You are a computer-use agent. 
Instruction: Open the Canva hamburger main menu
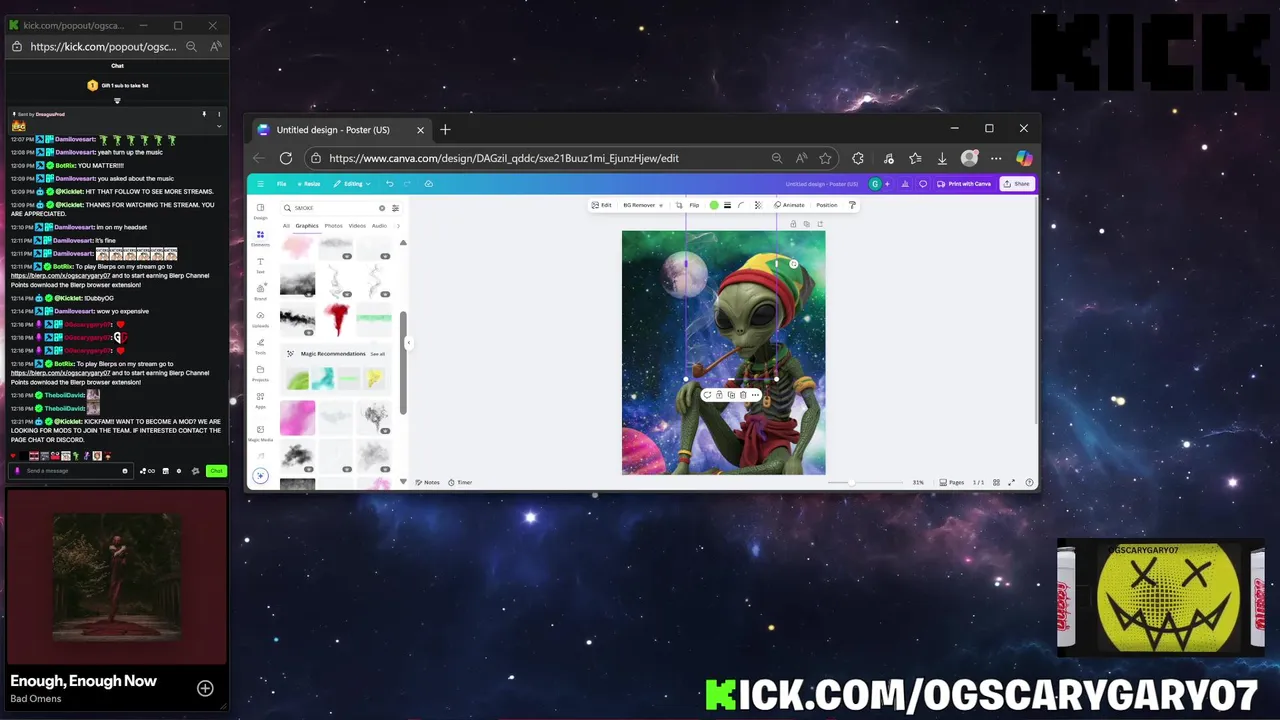pyautogui.click(x=260, y=184)
